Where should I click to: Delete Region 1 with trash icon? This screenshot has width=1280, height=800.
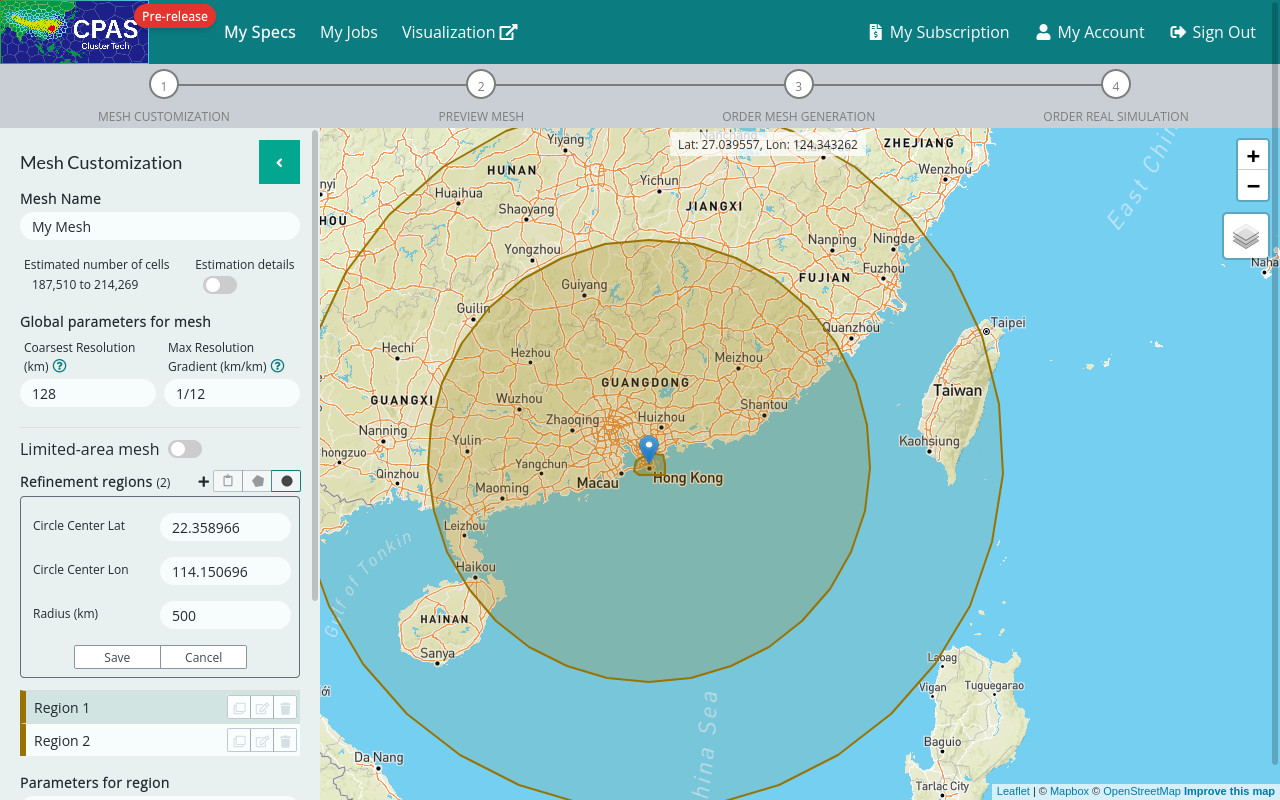(x=285, y=708)
